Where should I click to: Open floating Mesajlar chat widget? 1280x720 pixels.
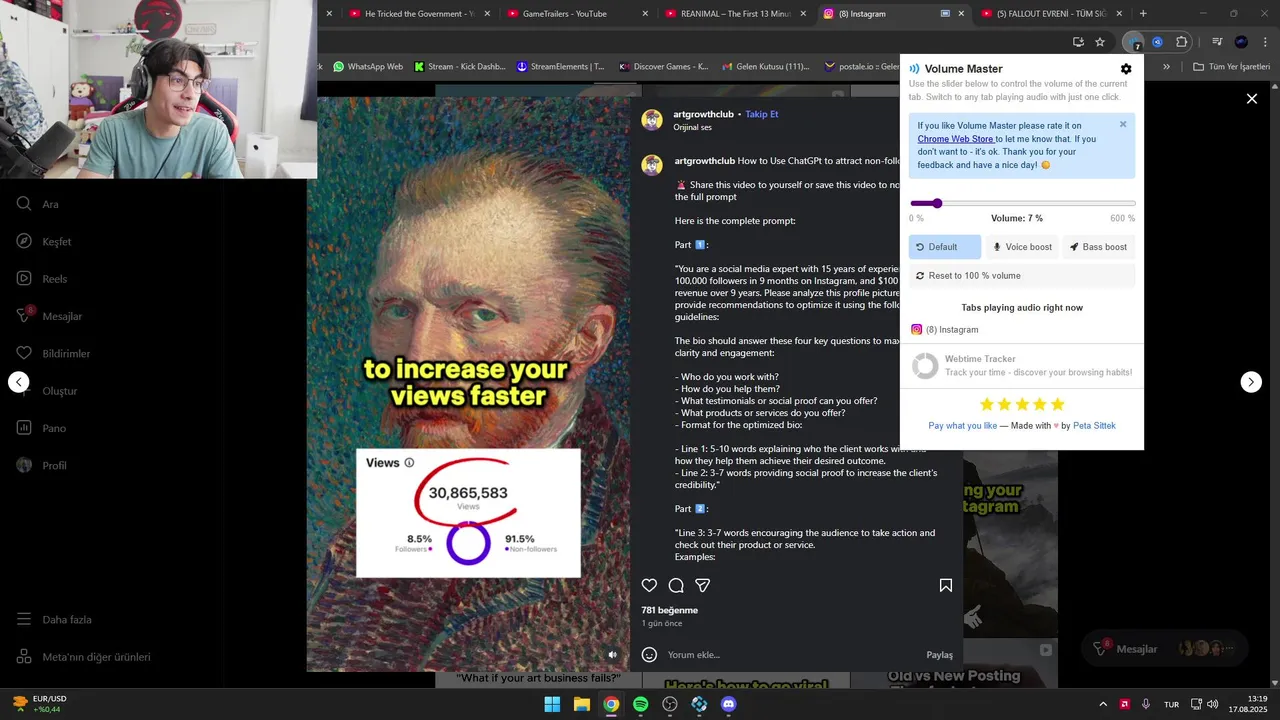pyautogui.click(x=1164, y=649)
